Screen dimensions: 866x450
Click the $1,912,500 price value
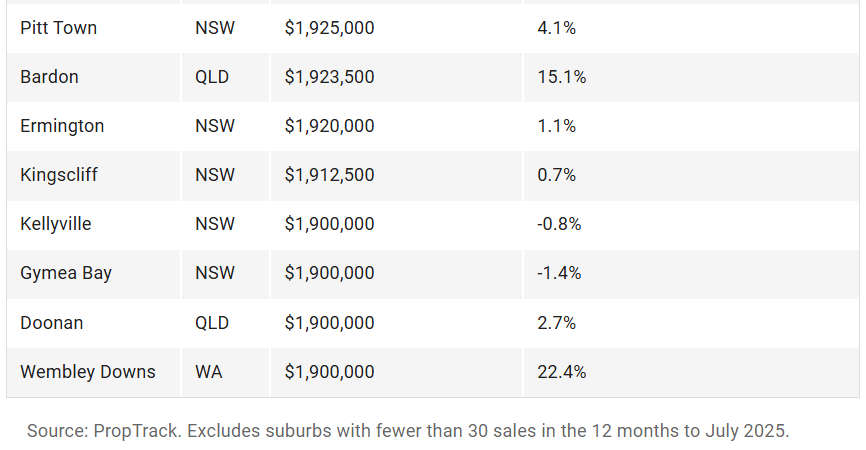[x=329, y=175]
